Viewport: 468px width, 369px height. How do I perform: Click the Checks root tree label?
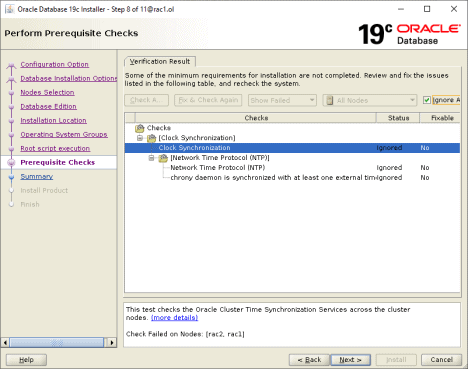point(159,128)
